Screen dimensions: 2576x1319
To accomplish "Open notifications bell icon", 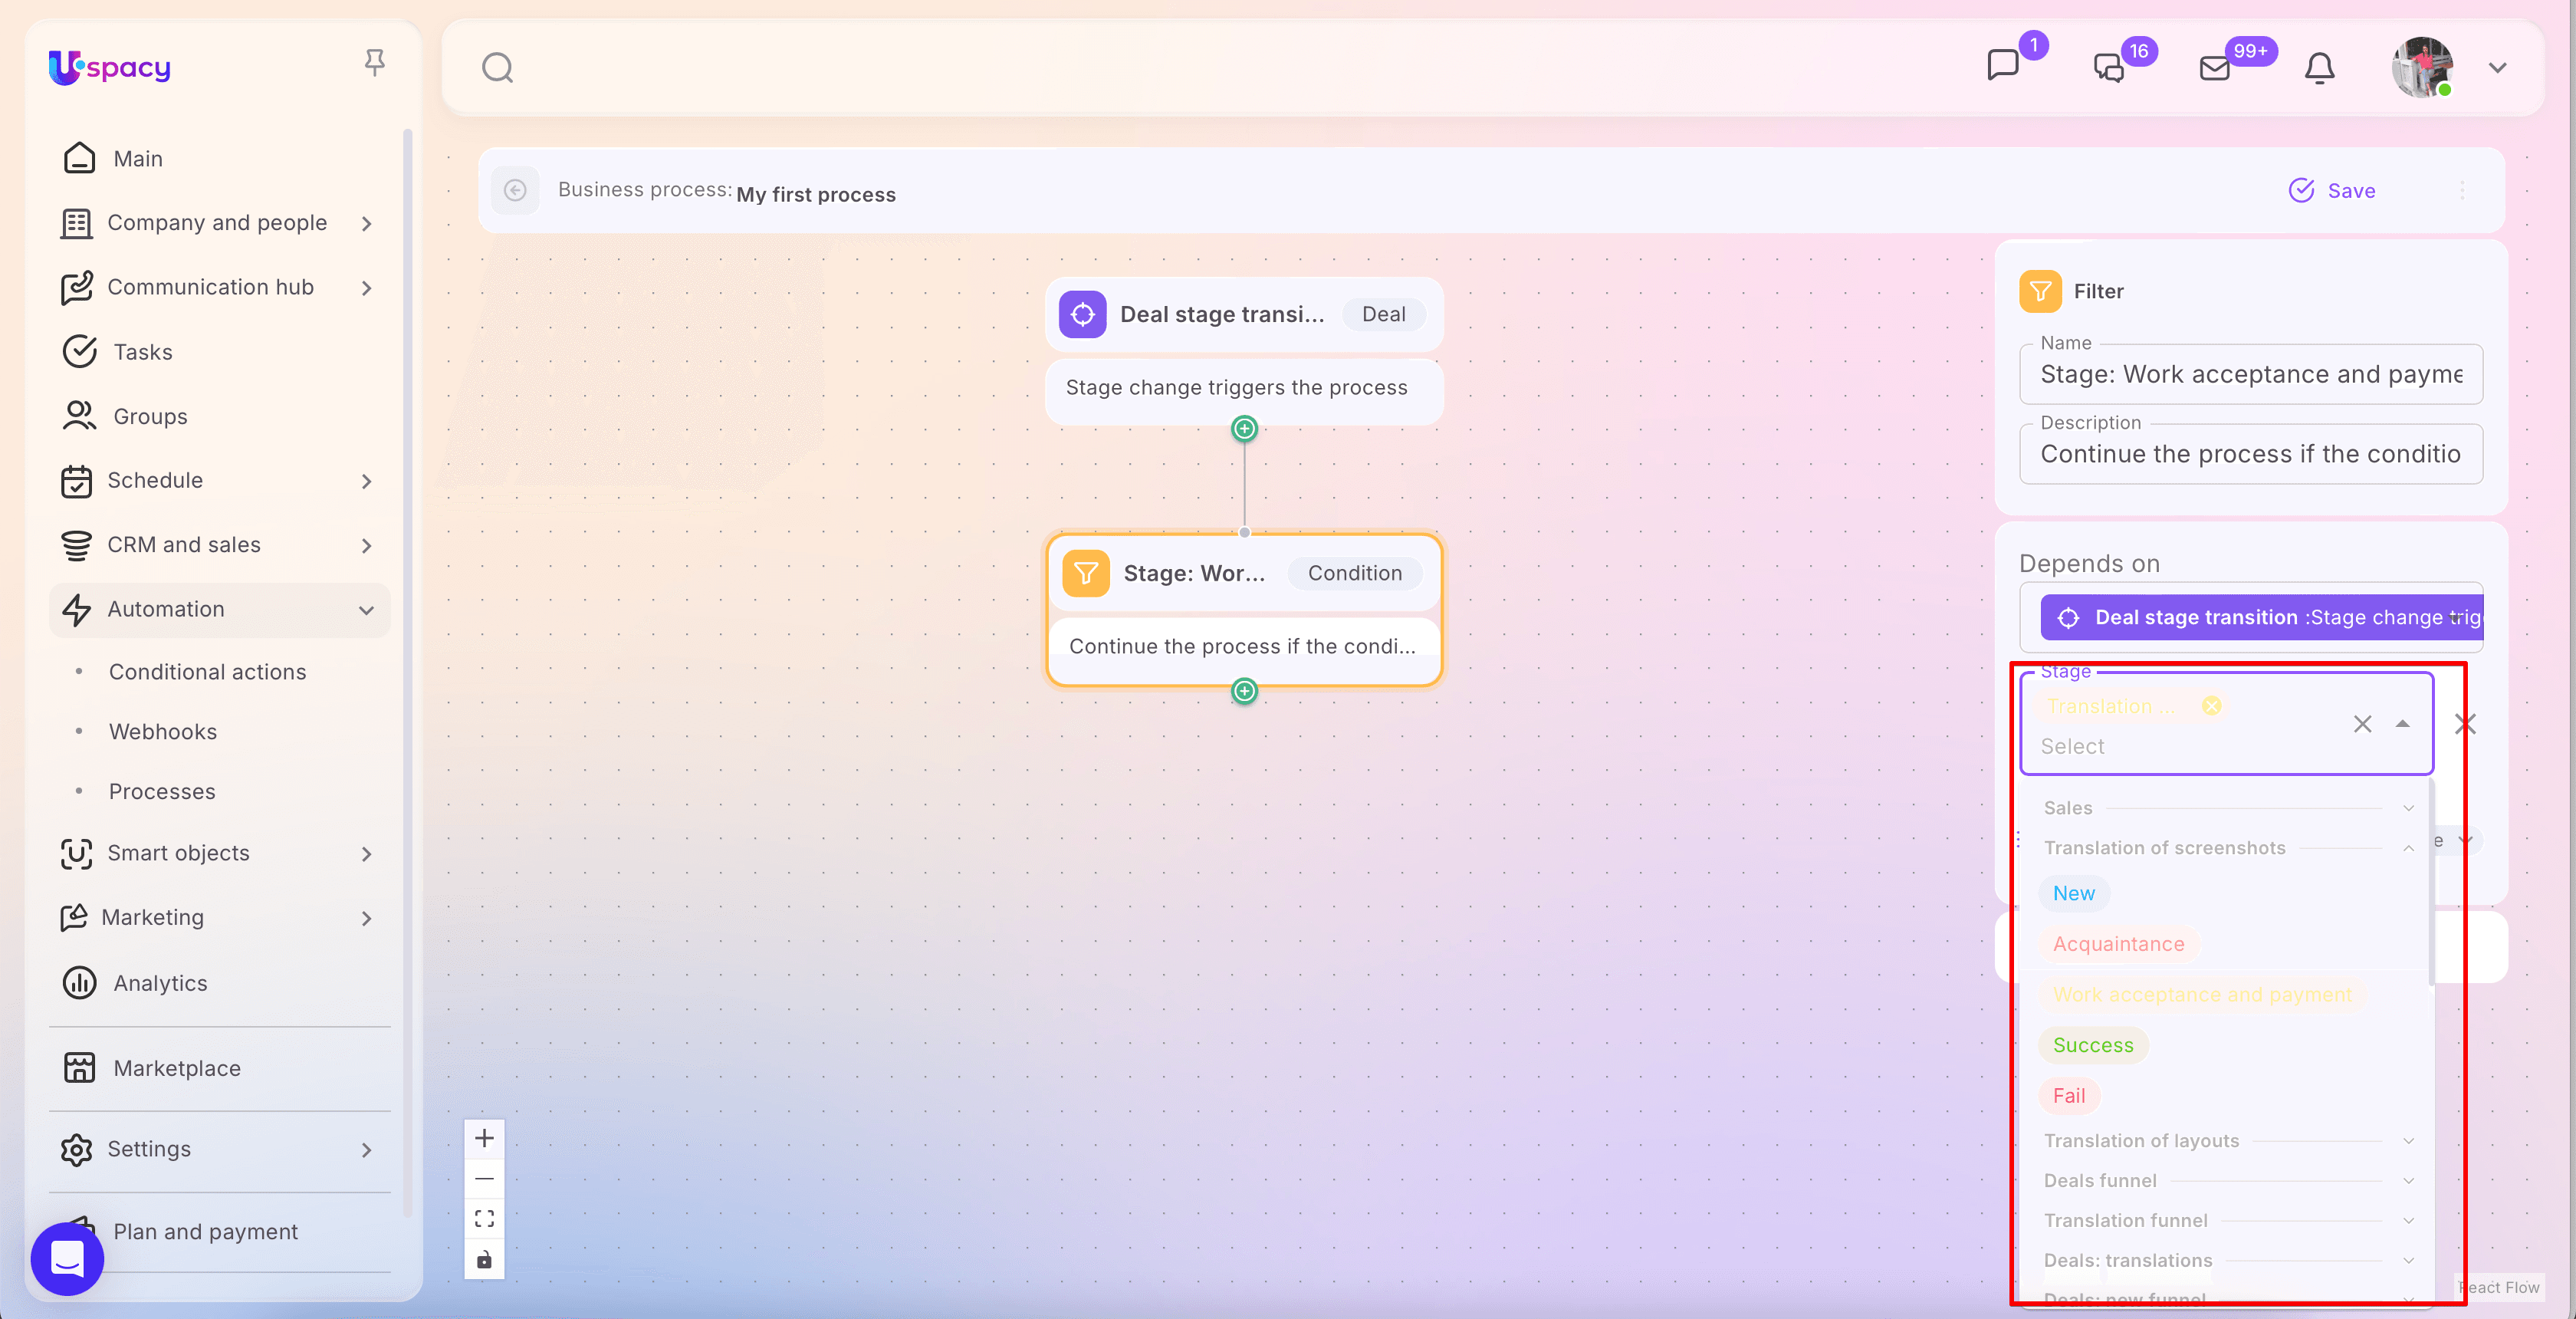I will 2319,68.
